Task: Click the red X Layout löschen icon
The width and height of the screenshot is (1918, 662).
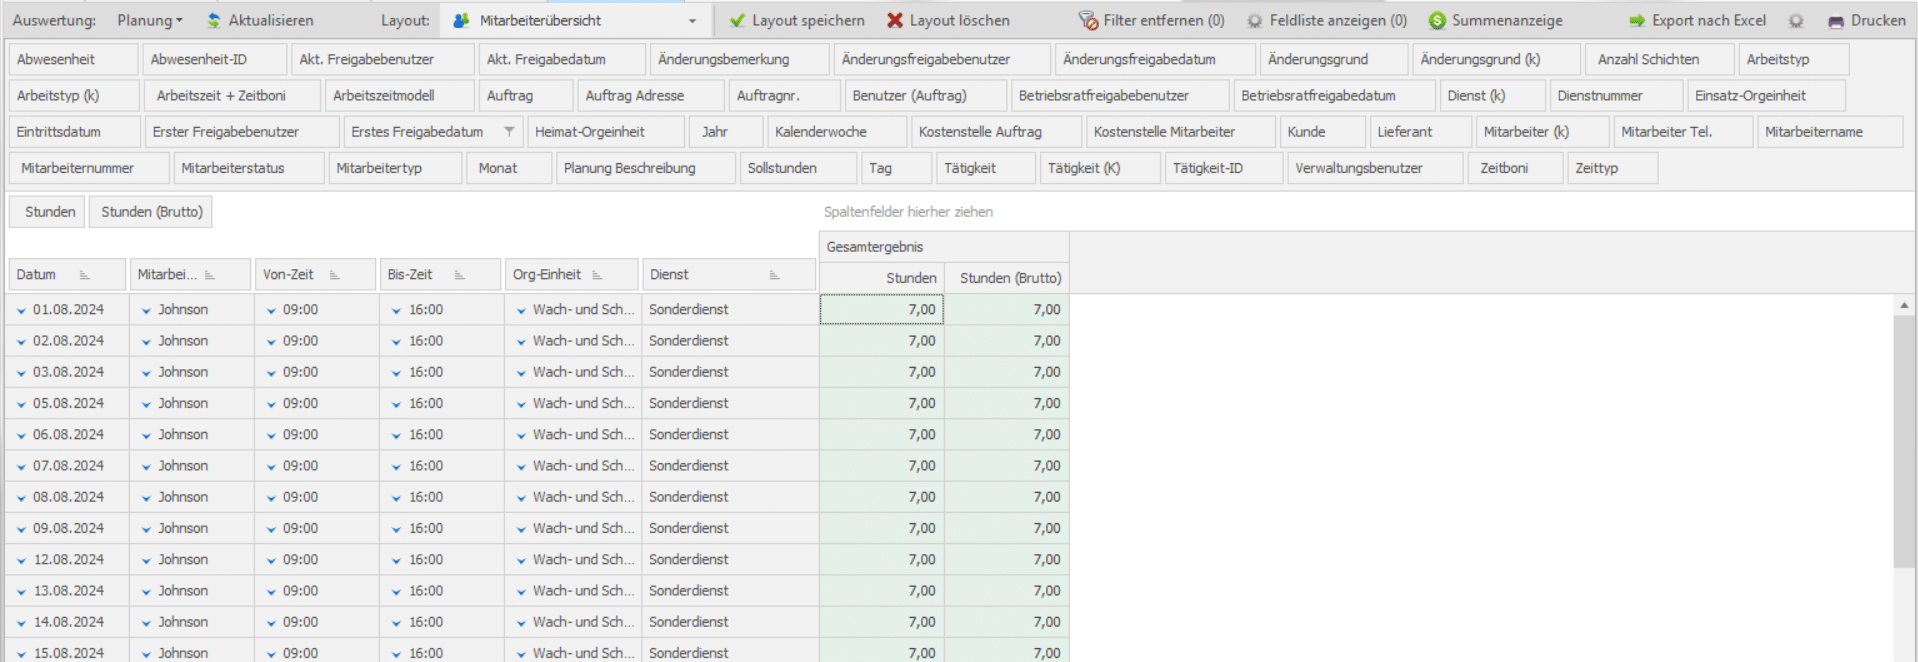Action: [x=895, y=20]
